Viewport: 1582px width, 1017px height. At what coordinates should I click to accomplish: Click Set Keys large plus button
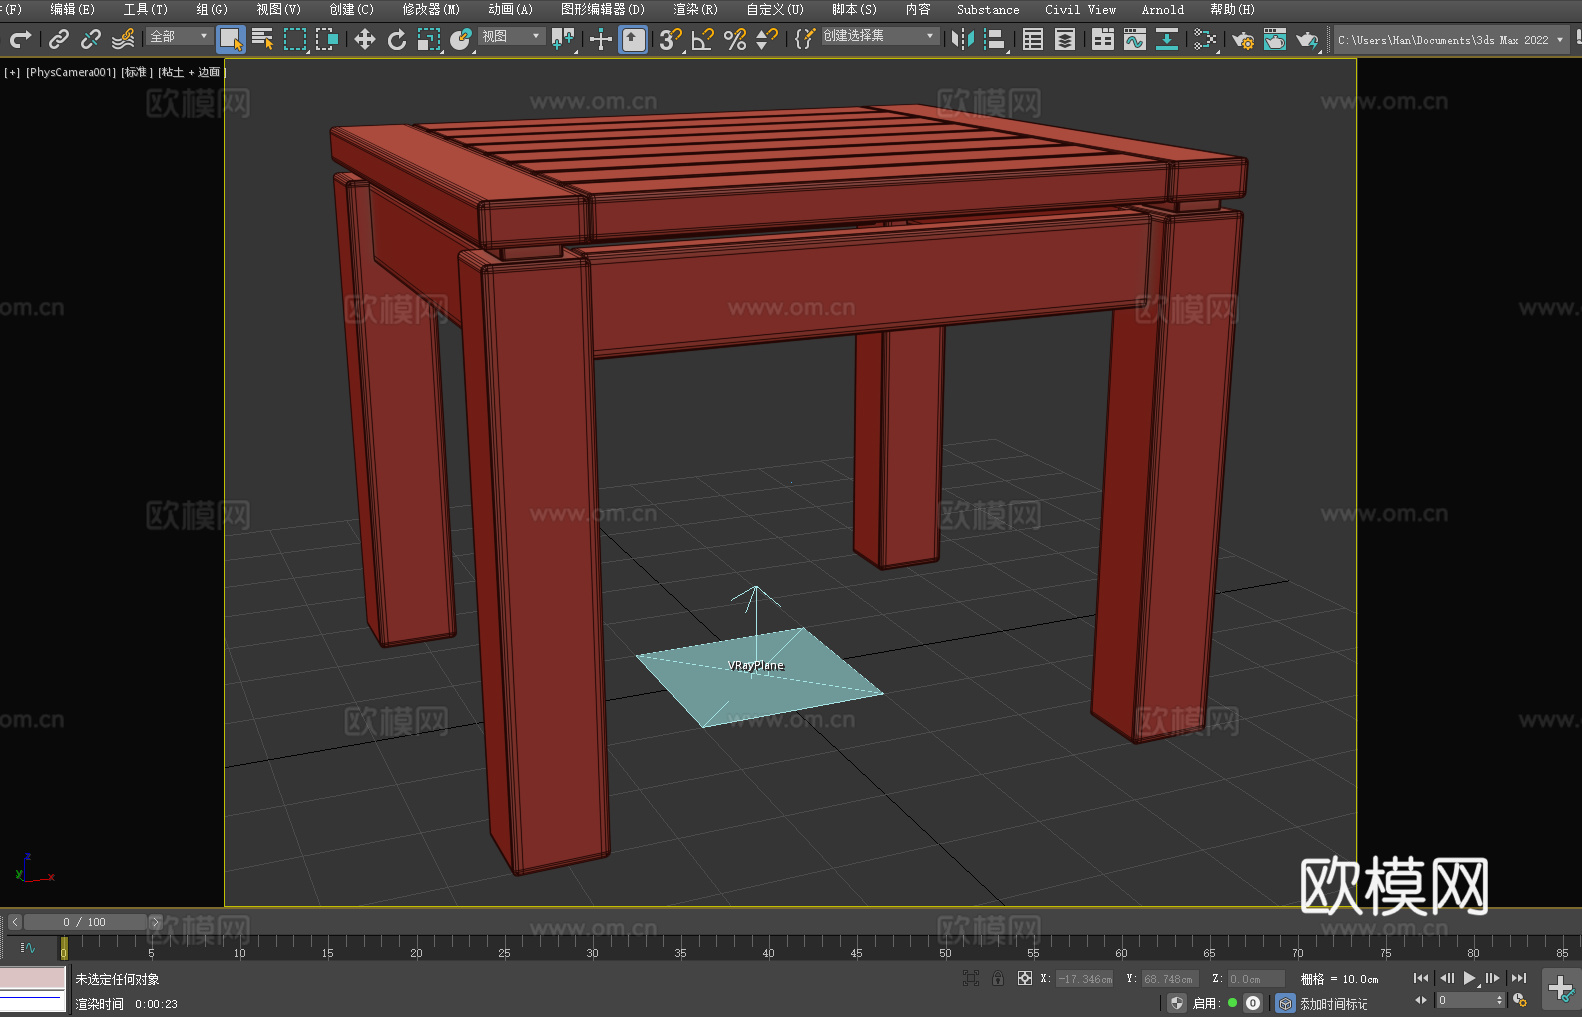1561,990
